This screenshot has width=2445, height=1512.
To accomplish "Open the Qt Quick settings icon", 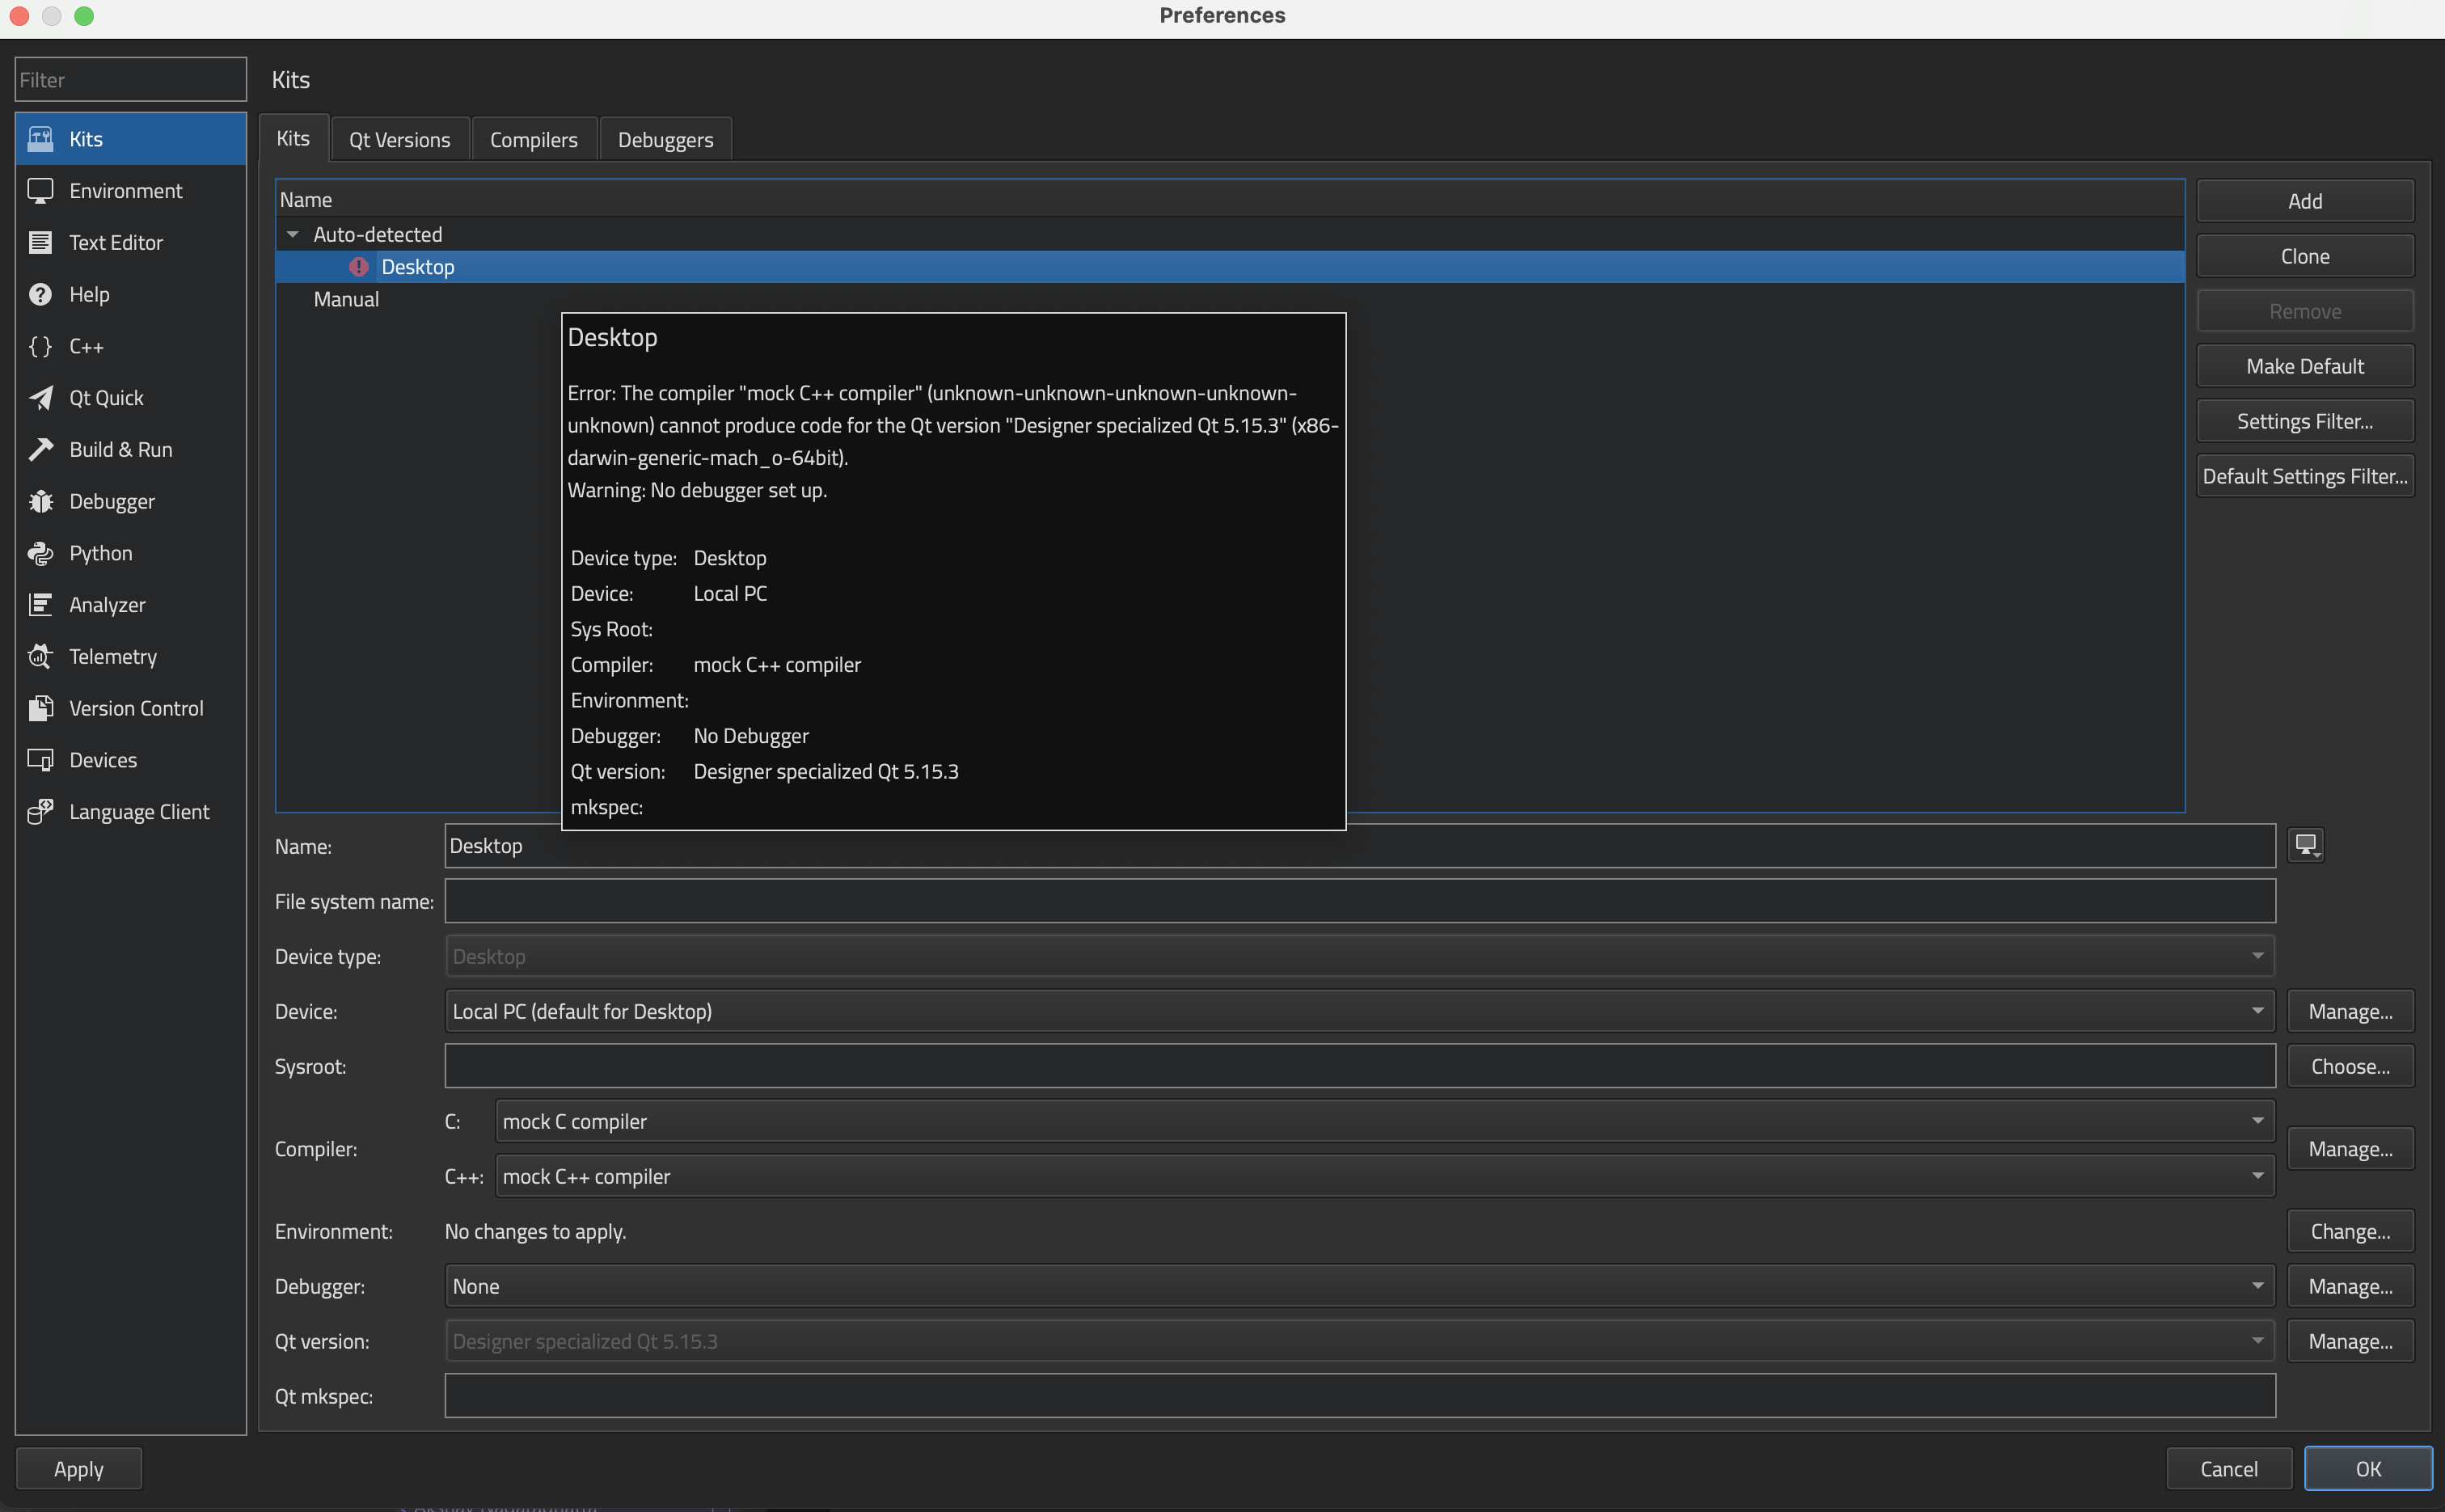I will point(40,398).
